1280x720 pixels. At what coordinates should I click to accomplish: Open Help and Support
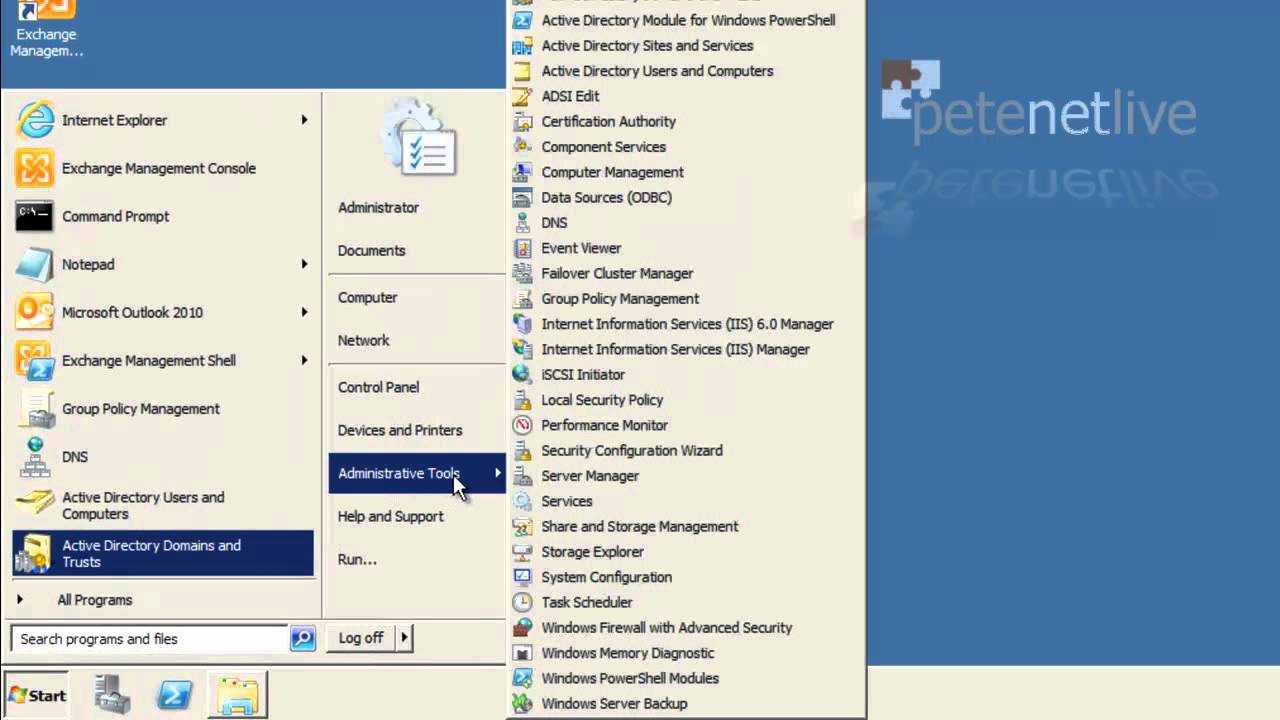tap(390, 517)
